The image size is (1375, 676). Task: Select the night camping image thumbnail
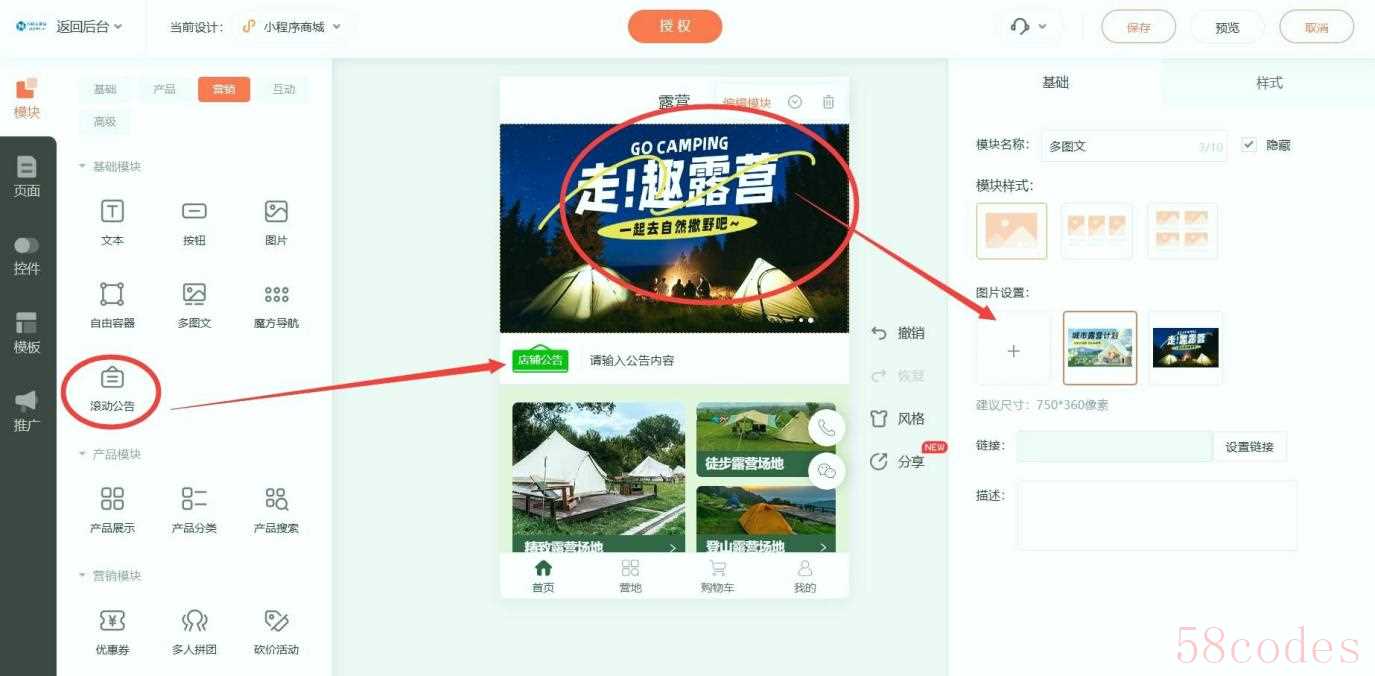1185,348
